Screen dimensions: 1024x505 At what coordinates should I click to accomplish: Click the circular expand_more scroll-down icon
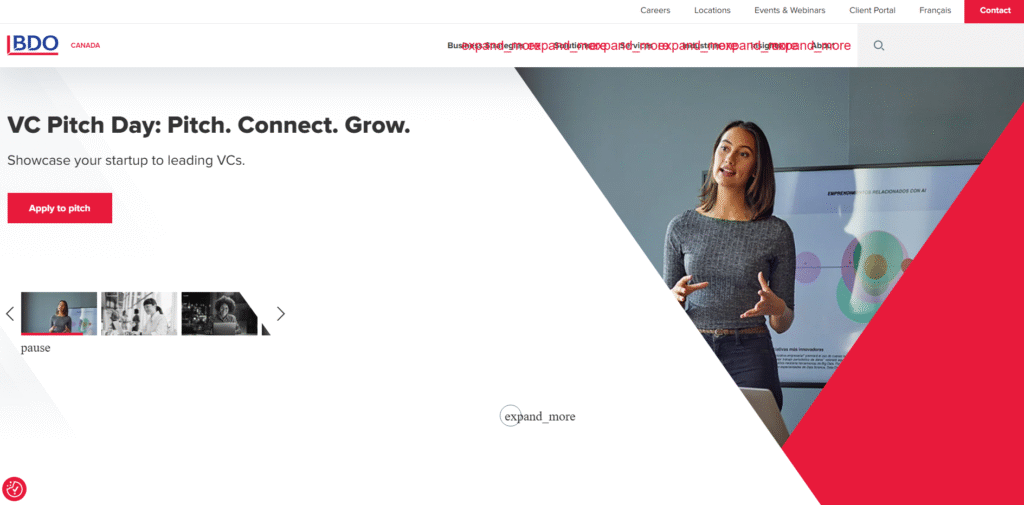[x=511, y=415]
